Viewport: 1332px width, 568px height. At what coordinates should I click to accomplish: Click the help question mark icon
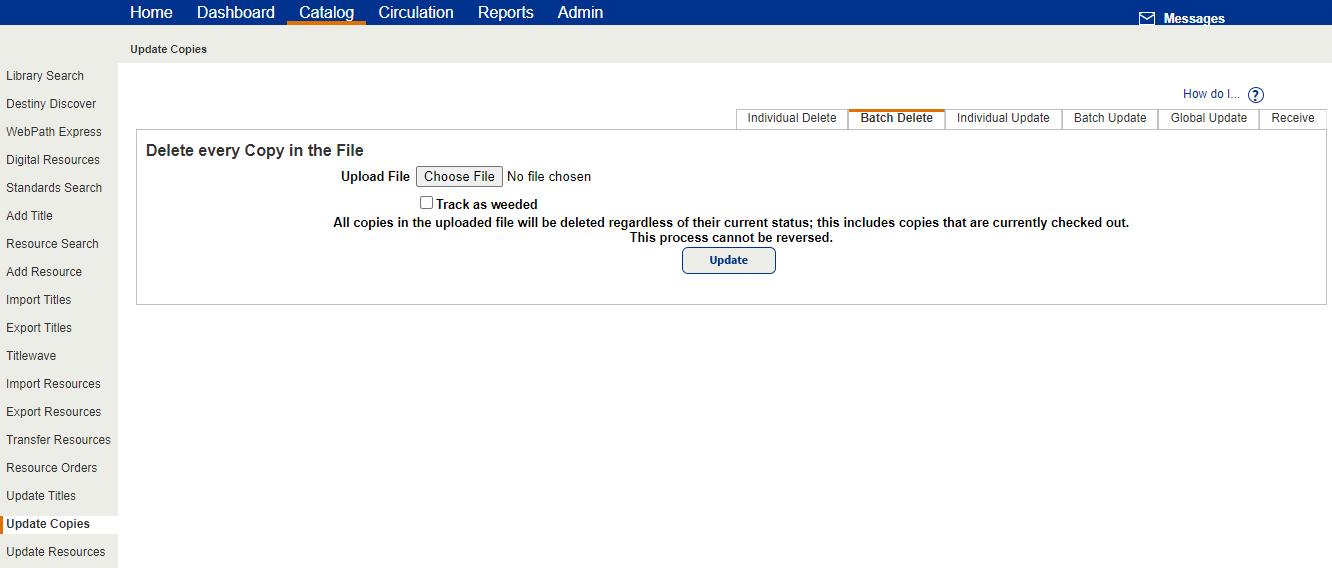pos(1256,95)
